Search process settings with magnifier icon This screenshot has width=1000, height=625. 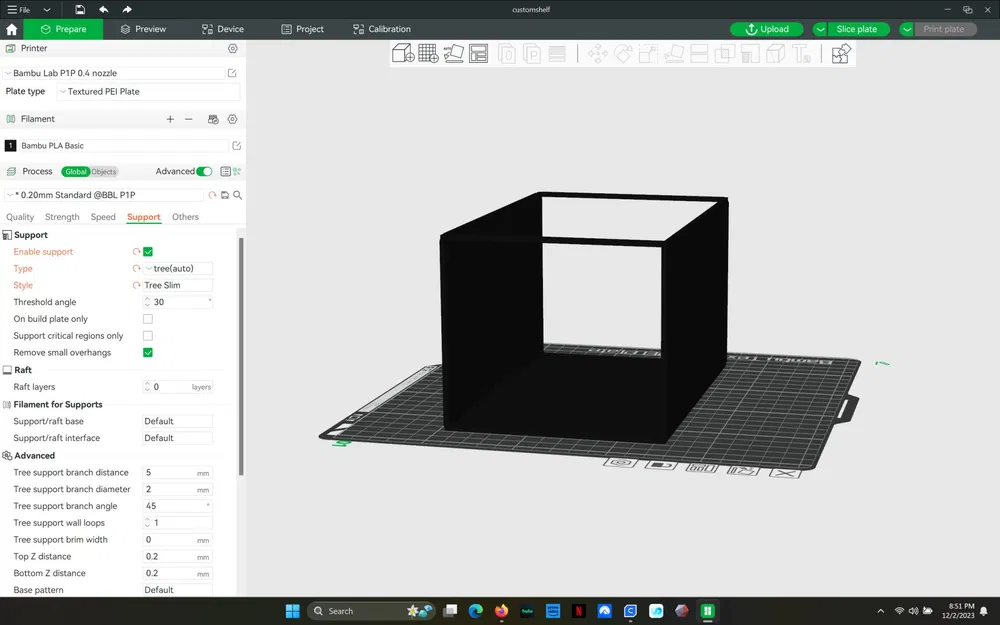coord(238,195)
